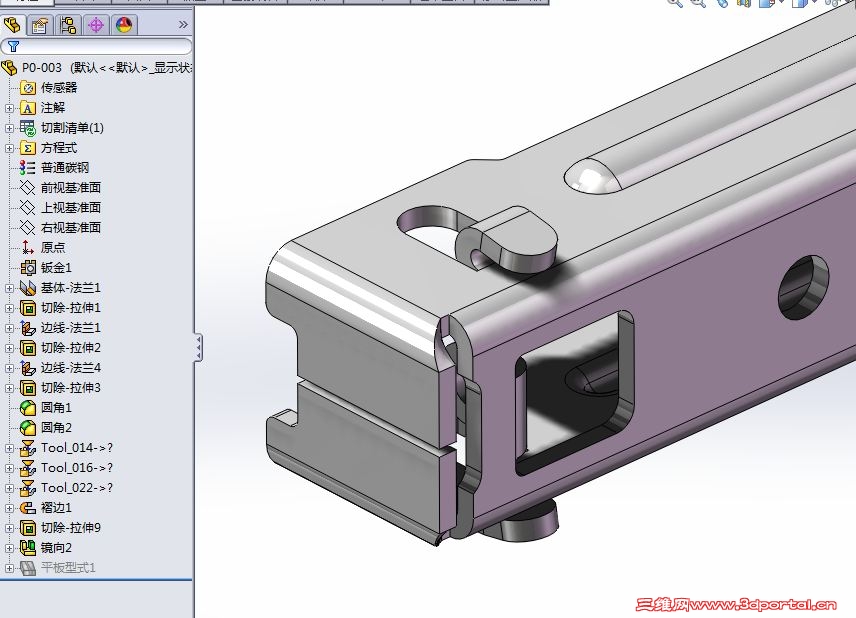Viewport: 856px width, 618px height.
Task: Select the 前视基准面 plane icon
Action: click(28, 188)
